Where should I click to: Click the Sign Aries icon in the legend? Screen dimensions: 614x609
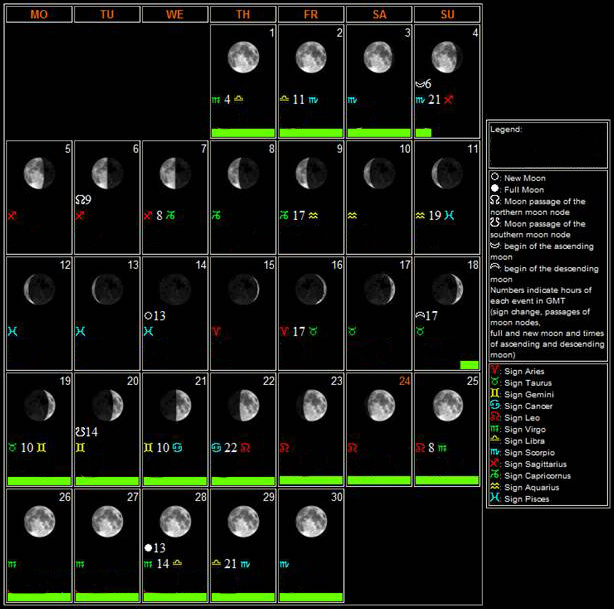pos(496,370)
